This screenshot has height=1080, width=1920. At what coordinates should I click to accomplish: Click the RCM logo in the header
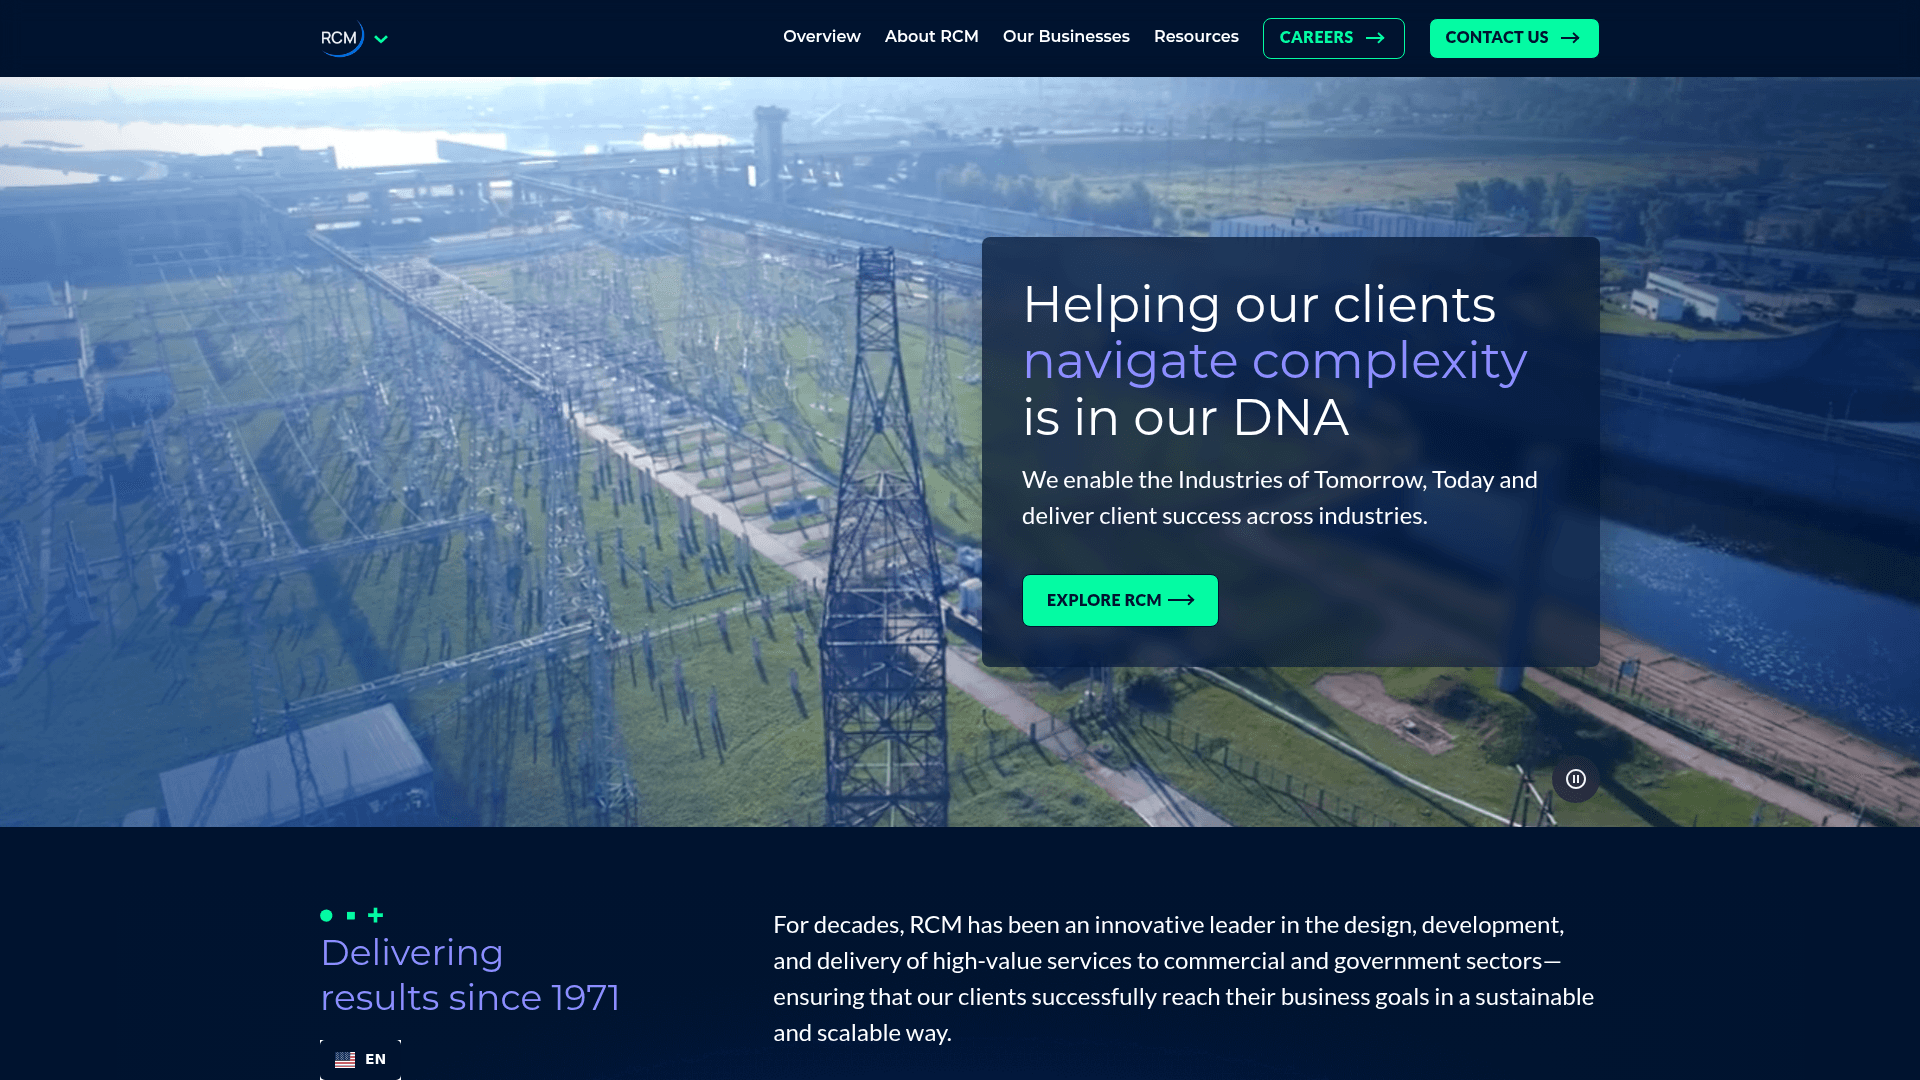tap(340, 38)
